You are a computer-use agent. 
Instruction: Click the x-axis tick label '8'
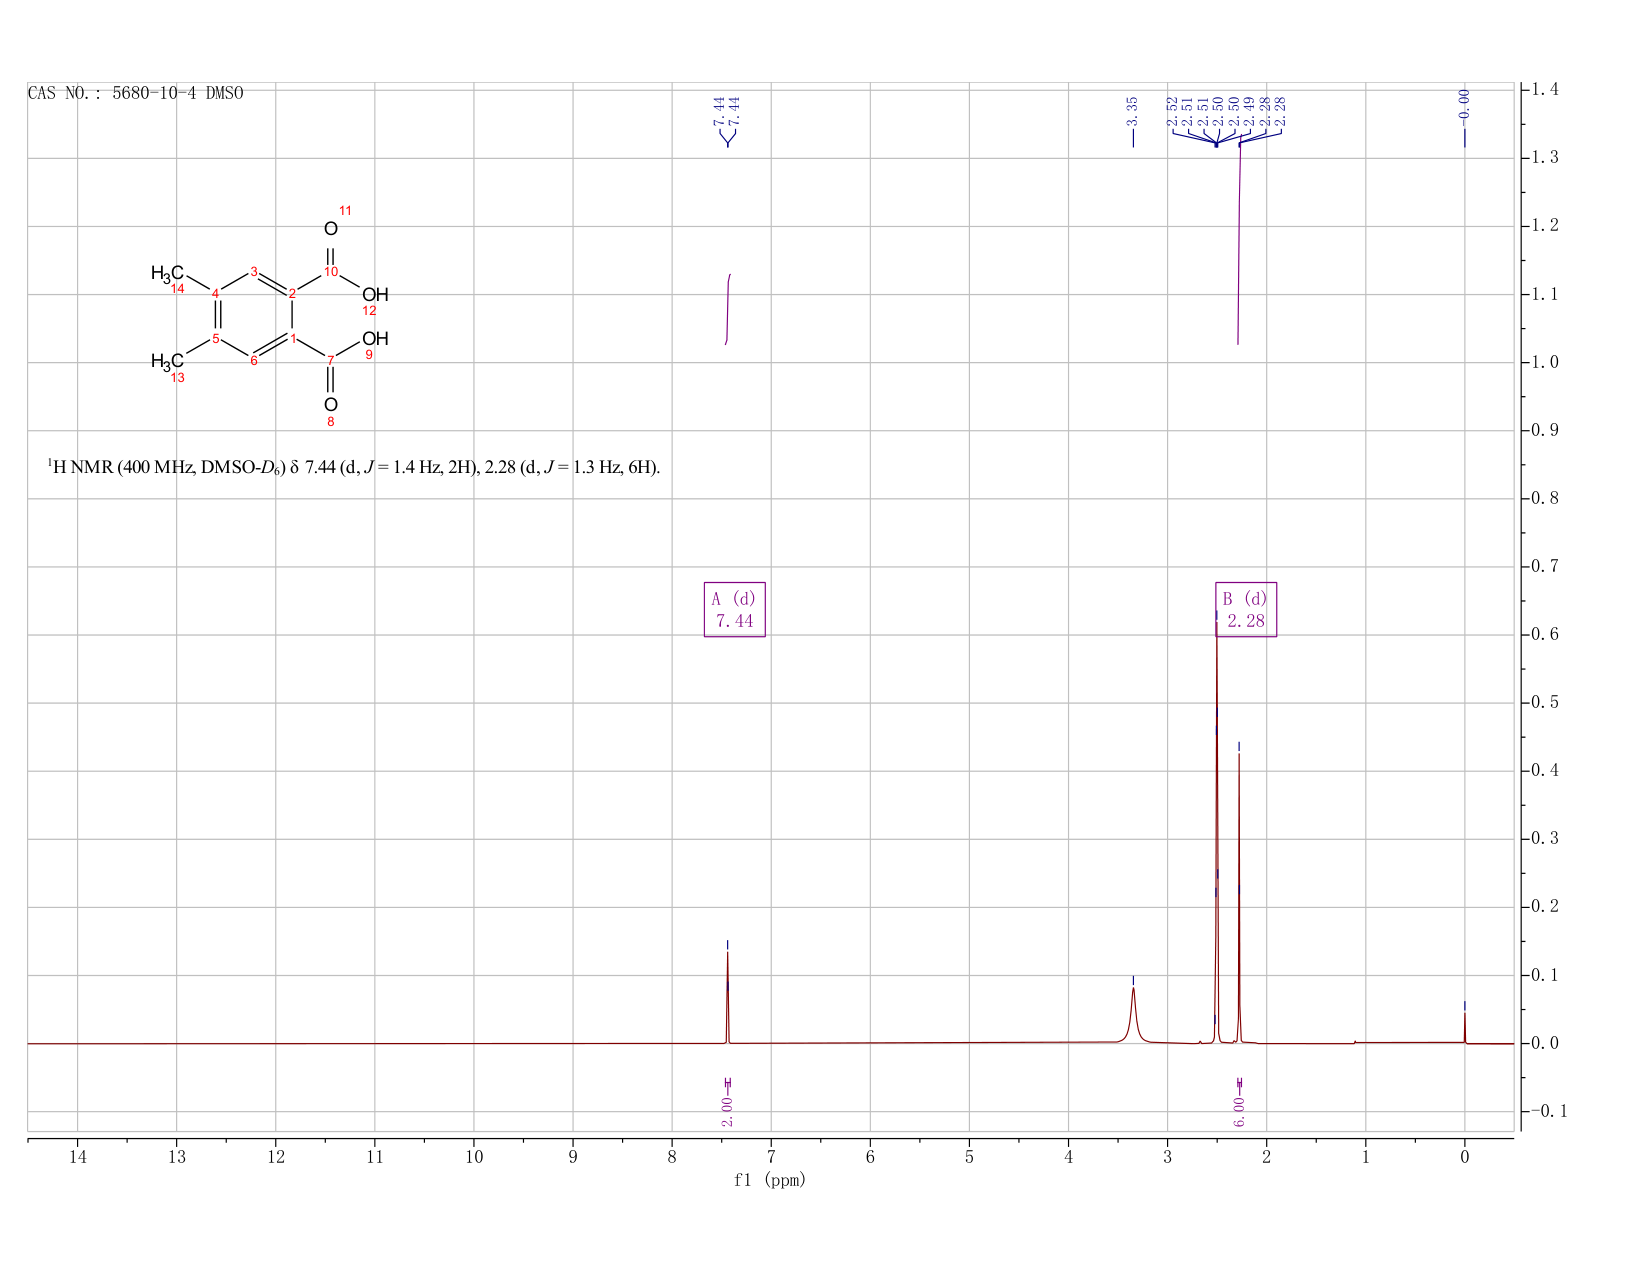[x=672, y=1157]
